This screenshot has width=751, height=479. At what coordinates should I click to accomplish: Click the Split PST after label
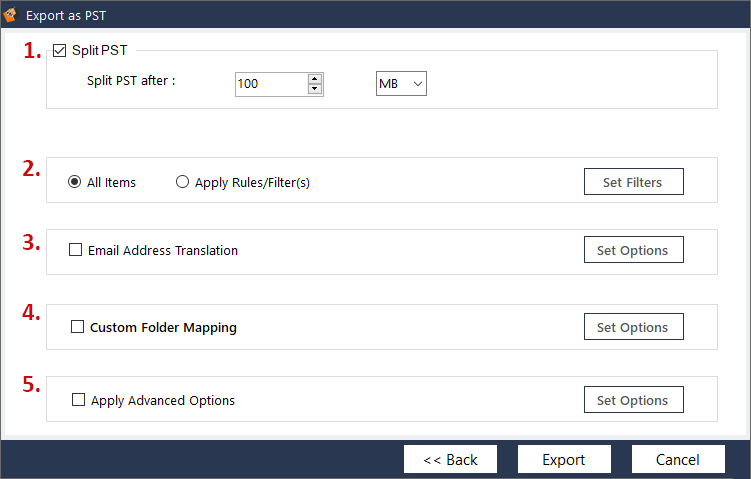click(131, 81)
